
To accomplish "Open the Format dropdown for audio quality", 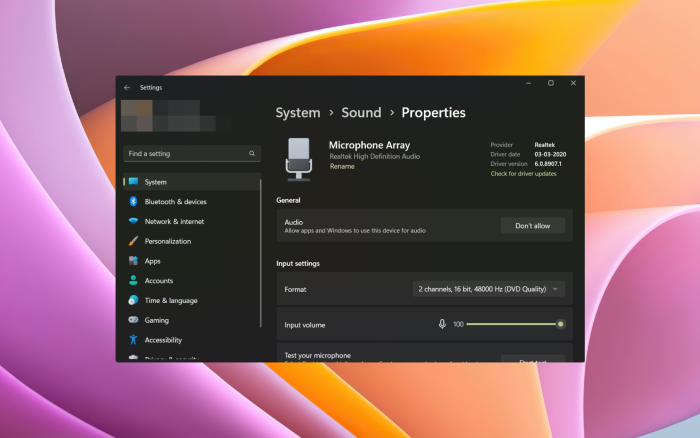I will point(489,289).
